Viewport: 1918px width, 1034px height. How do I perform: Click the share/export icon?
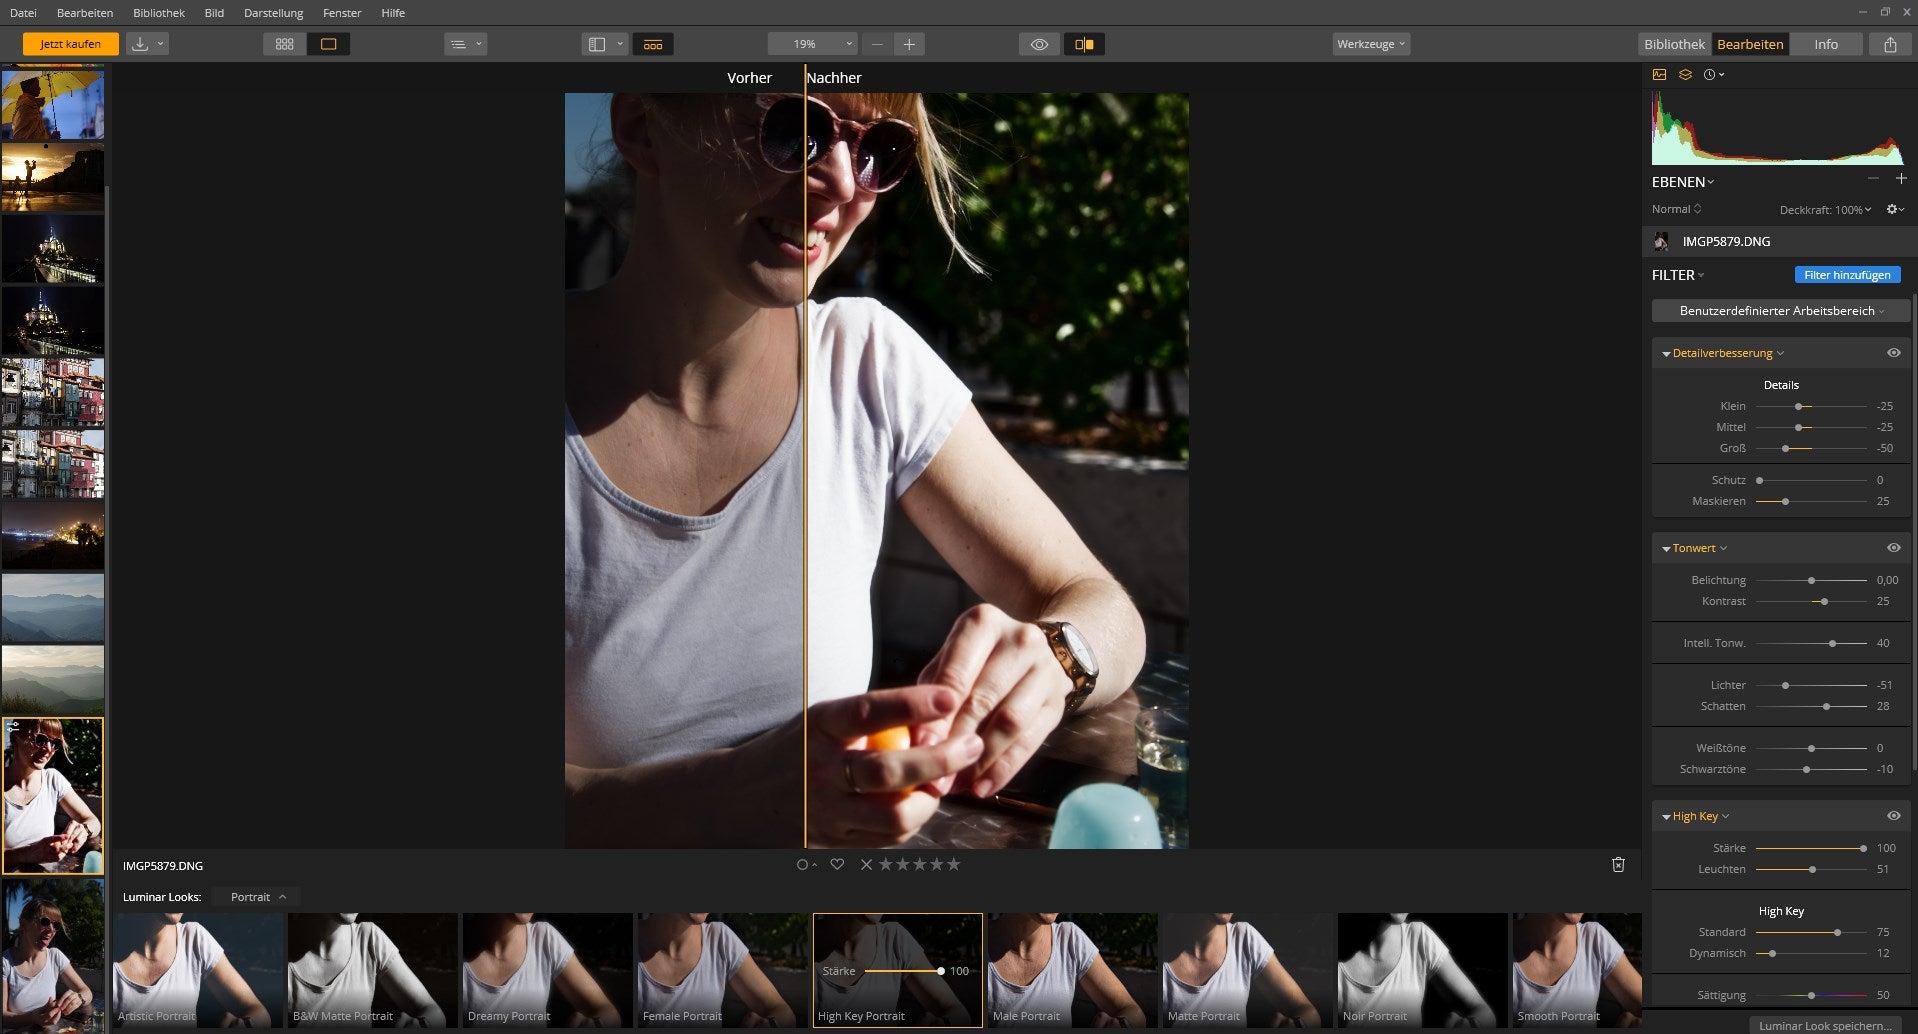click(x=1890, y=44)
